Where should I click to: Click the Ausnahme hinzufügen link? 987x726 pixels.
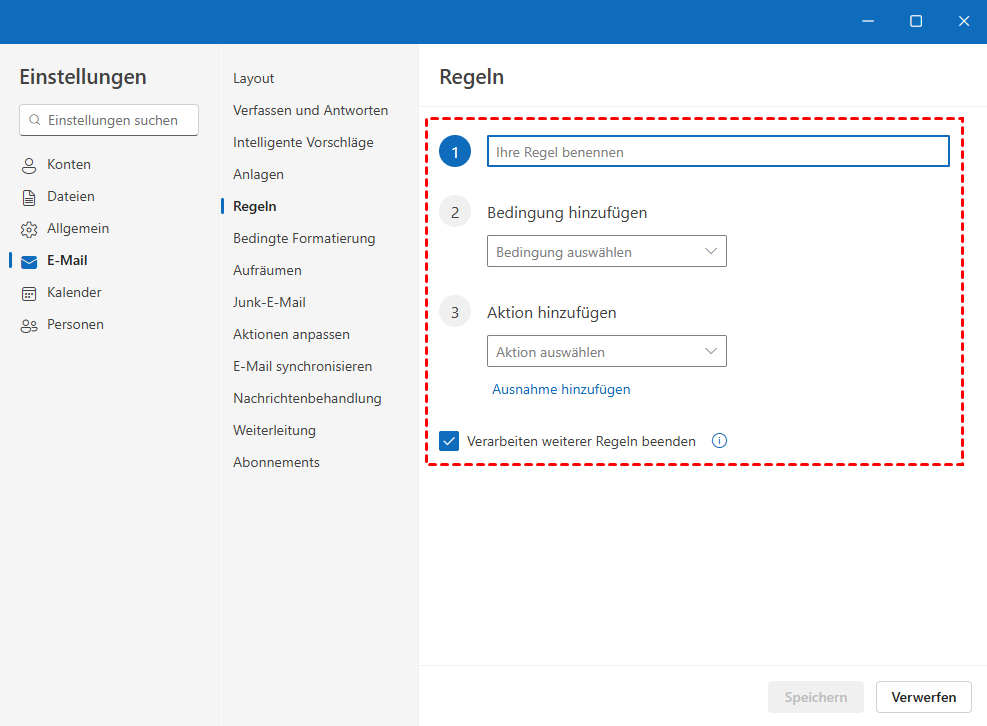[561, 389]
